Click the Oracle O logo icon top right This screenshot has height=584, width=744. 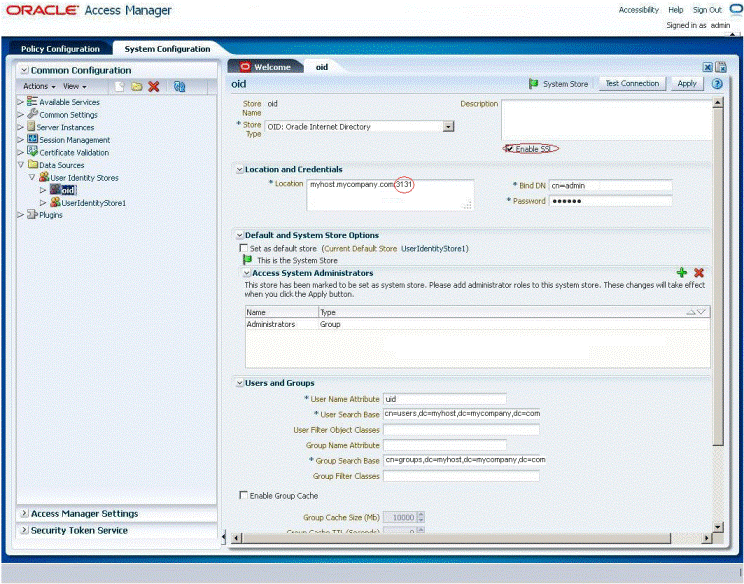pos(736,9)
